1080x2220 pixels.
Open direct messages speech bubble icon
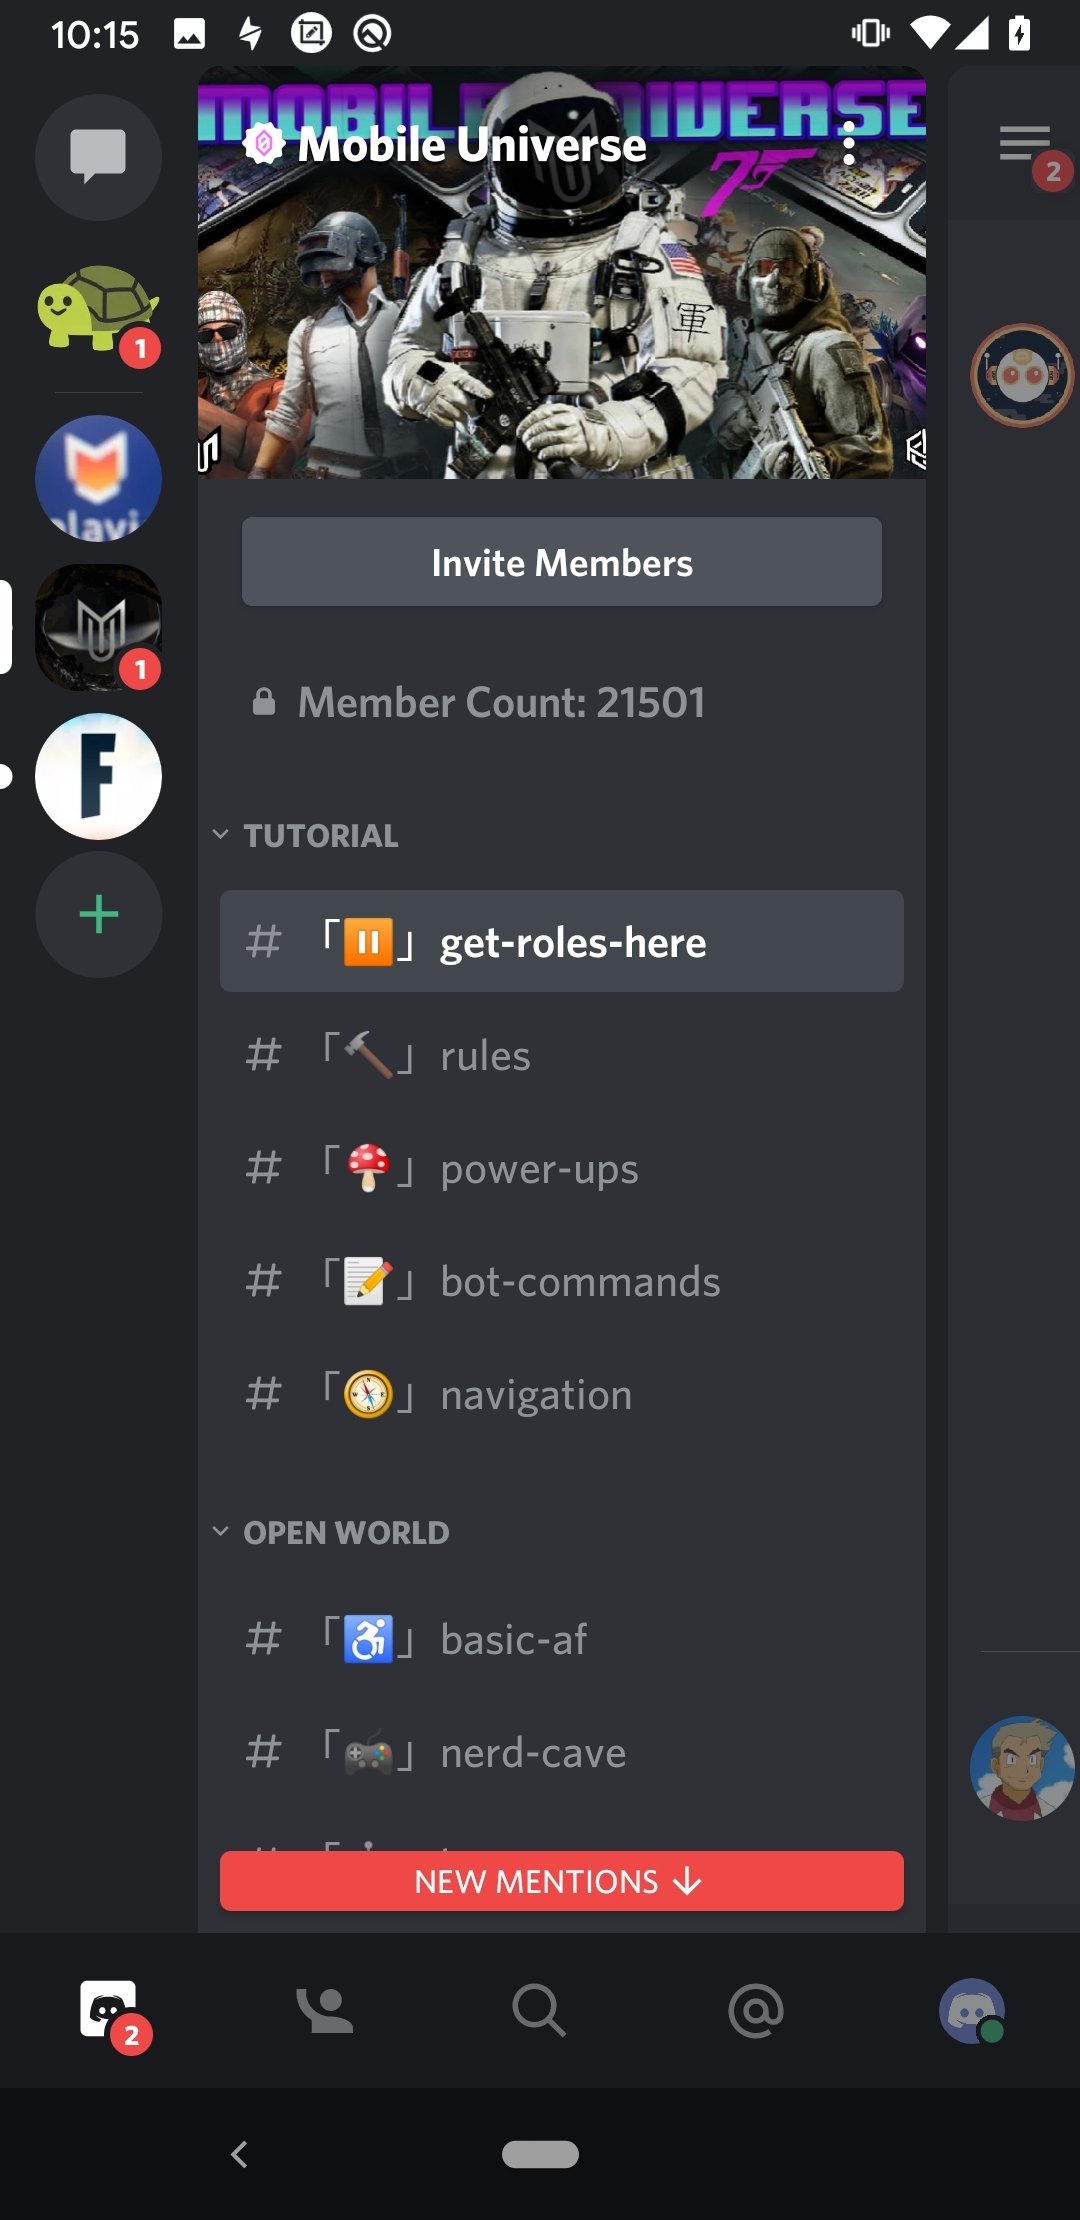[x=98, y=157]
